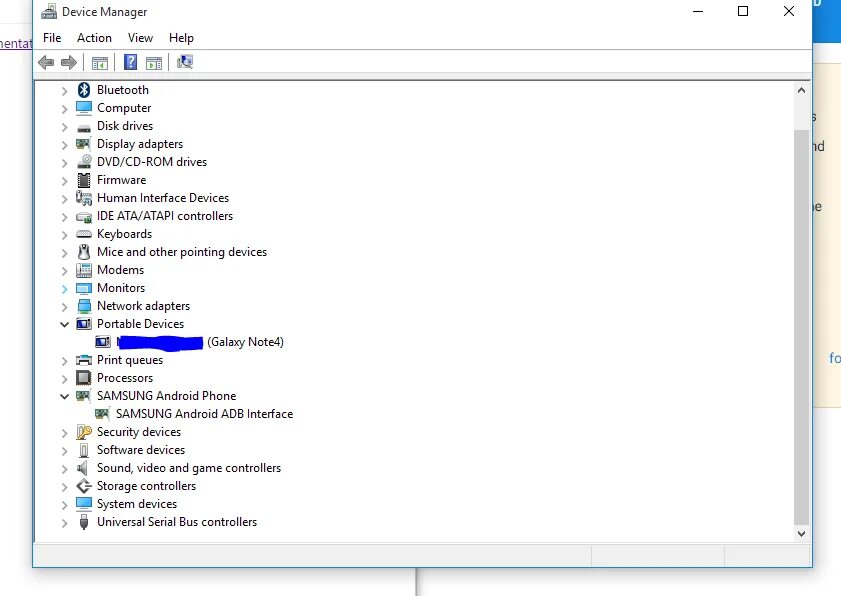Open the File menu
Screen dimensions: 841x596
click(52, 38)
